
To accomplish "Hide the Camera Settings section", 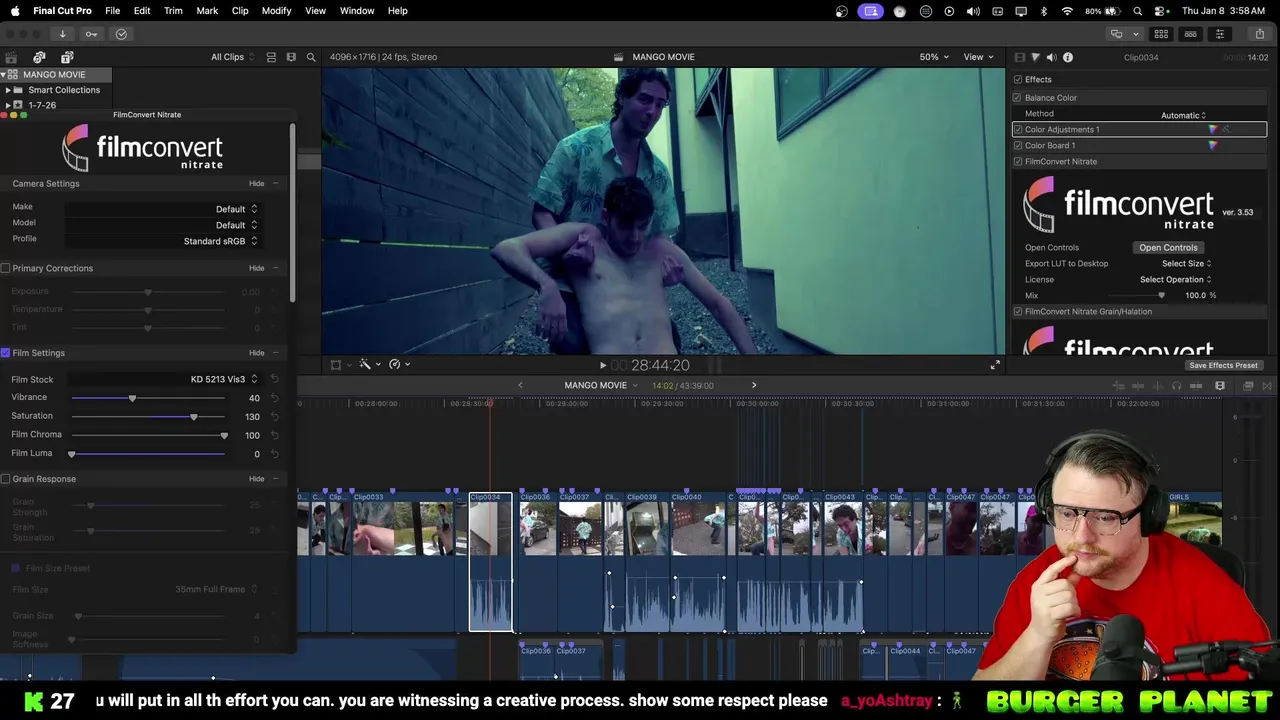I will point(257,183).
